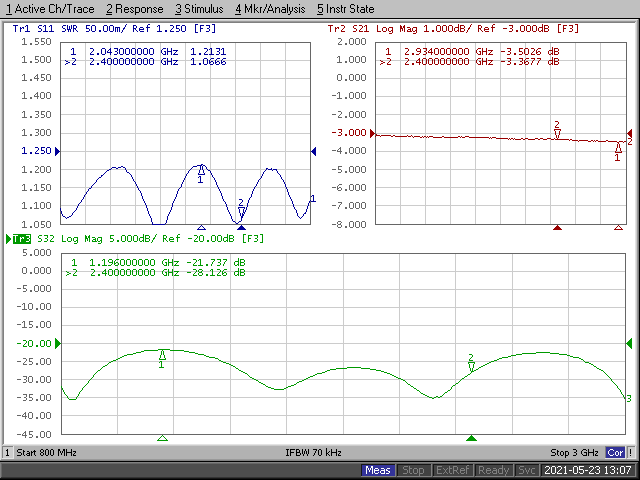Image resolution: width=640 pixels, height=480 pixels.
Task: Click the Stop status indicator
Action: click(x=413, y=470)
